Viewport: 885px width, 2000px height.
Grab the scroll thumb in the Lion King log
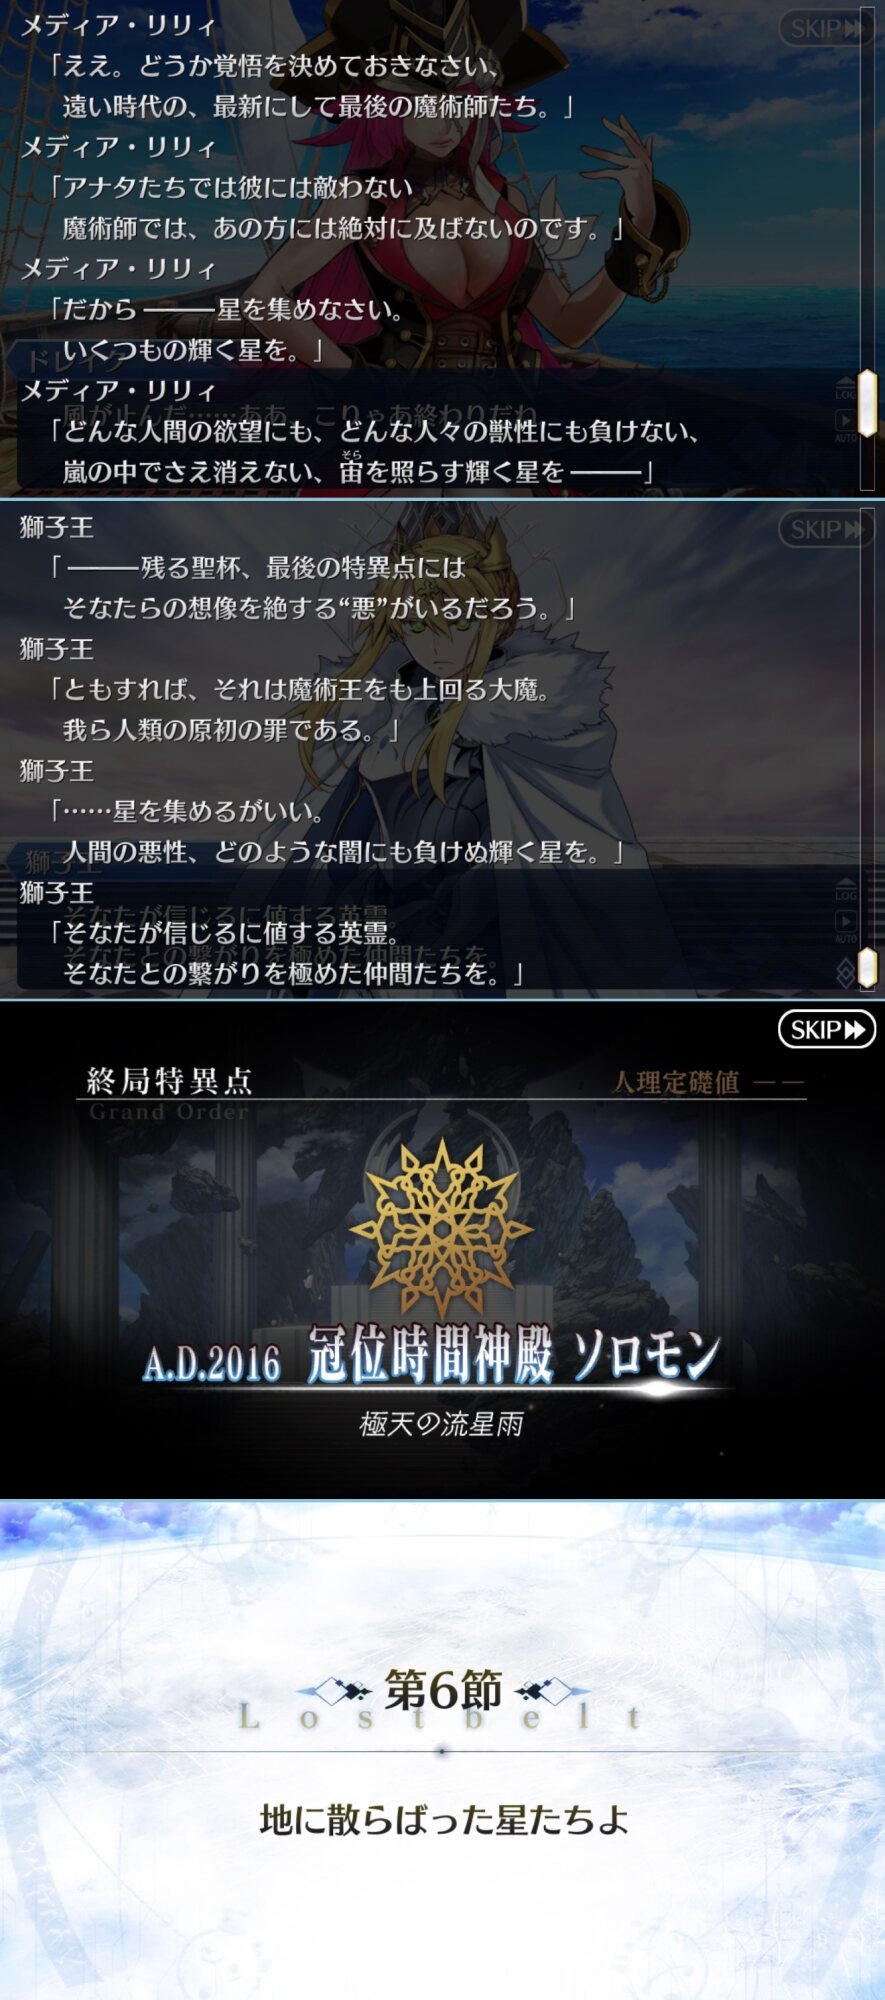point(867,966)
